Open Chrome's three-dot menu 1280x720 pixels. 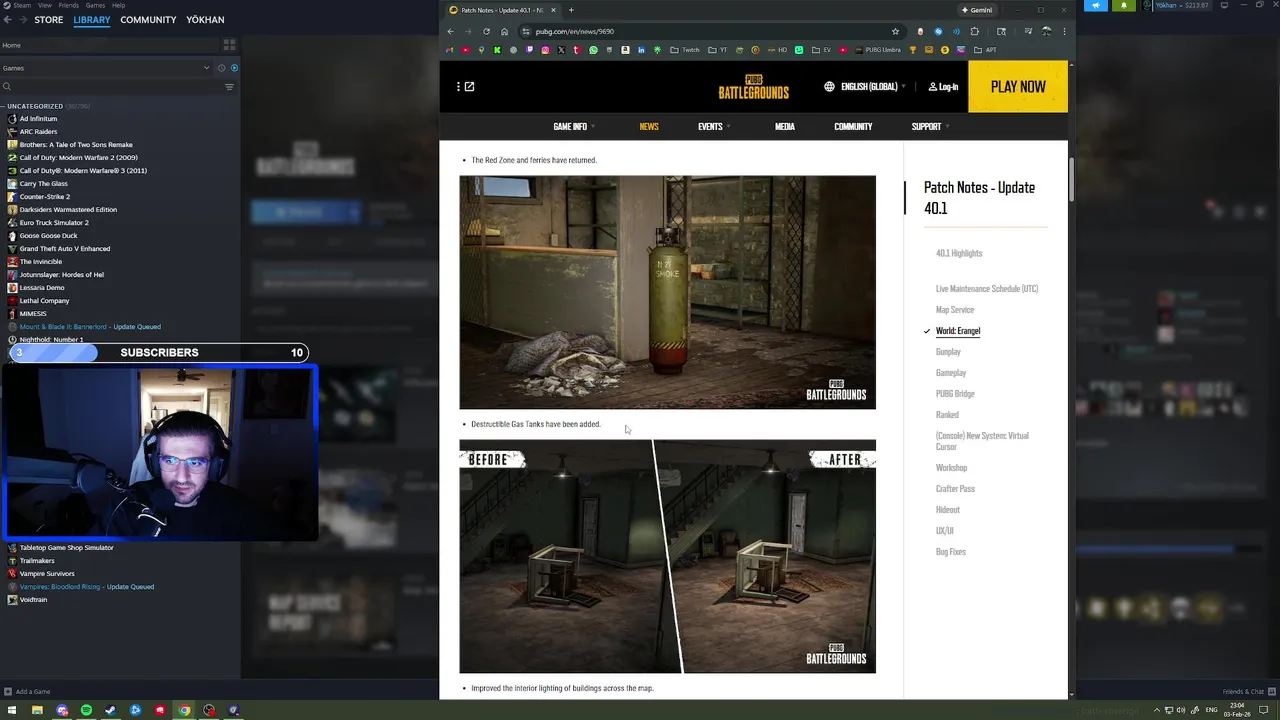[x=1062, y=31]
